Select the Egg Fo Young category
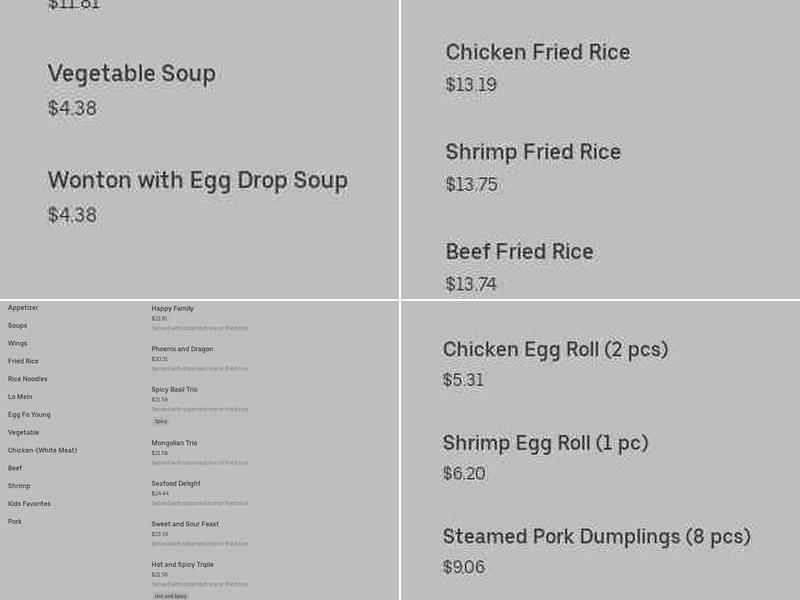The image size is (800, 600). click(x=28, y=414)
